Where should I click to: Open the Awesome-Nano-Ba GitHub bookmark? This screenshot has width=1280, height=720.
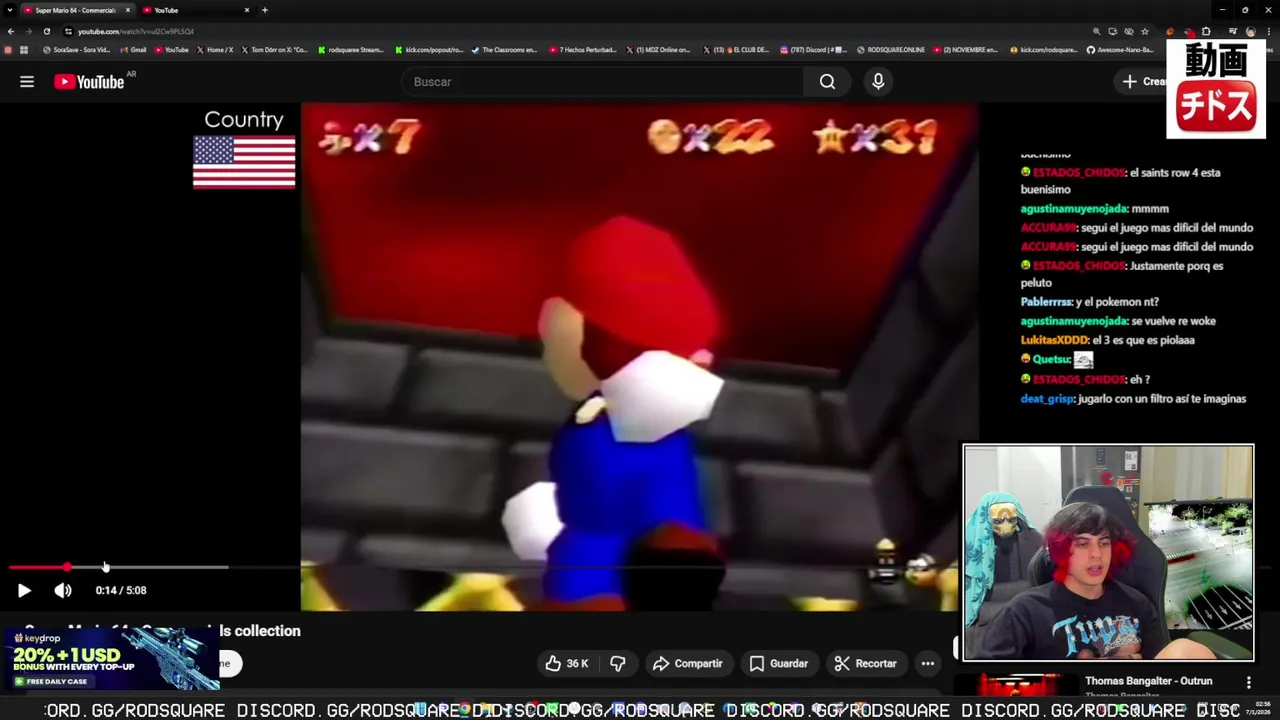(x=1121, y=49)
